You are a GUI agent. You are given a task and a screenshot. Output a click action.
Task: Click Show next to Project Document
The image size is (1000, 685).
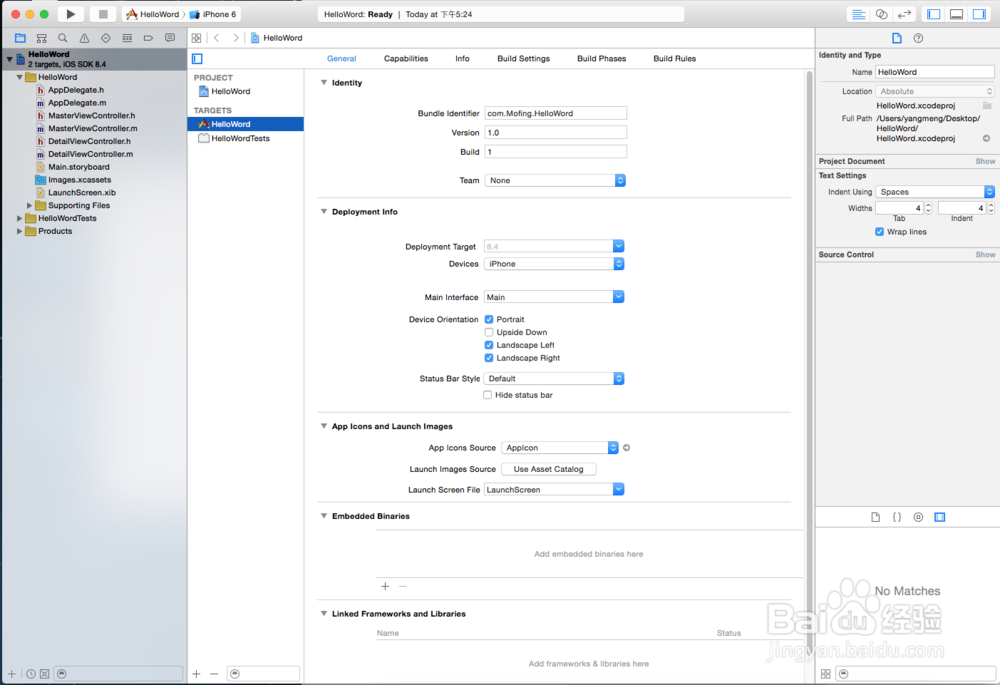click(985, 161)
